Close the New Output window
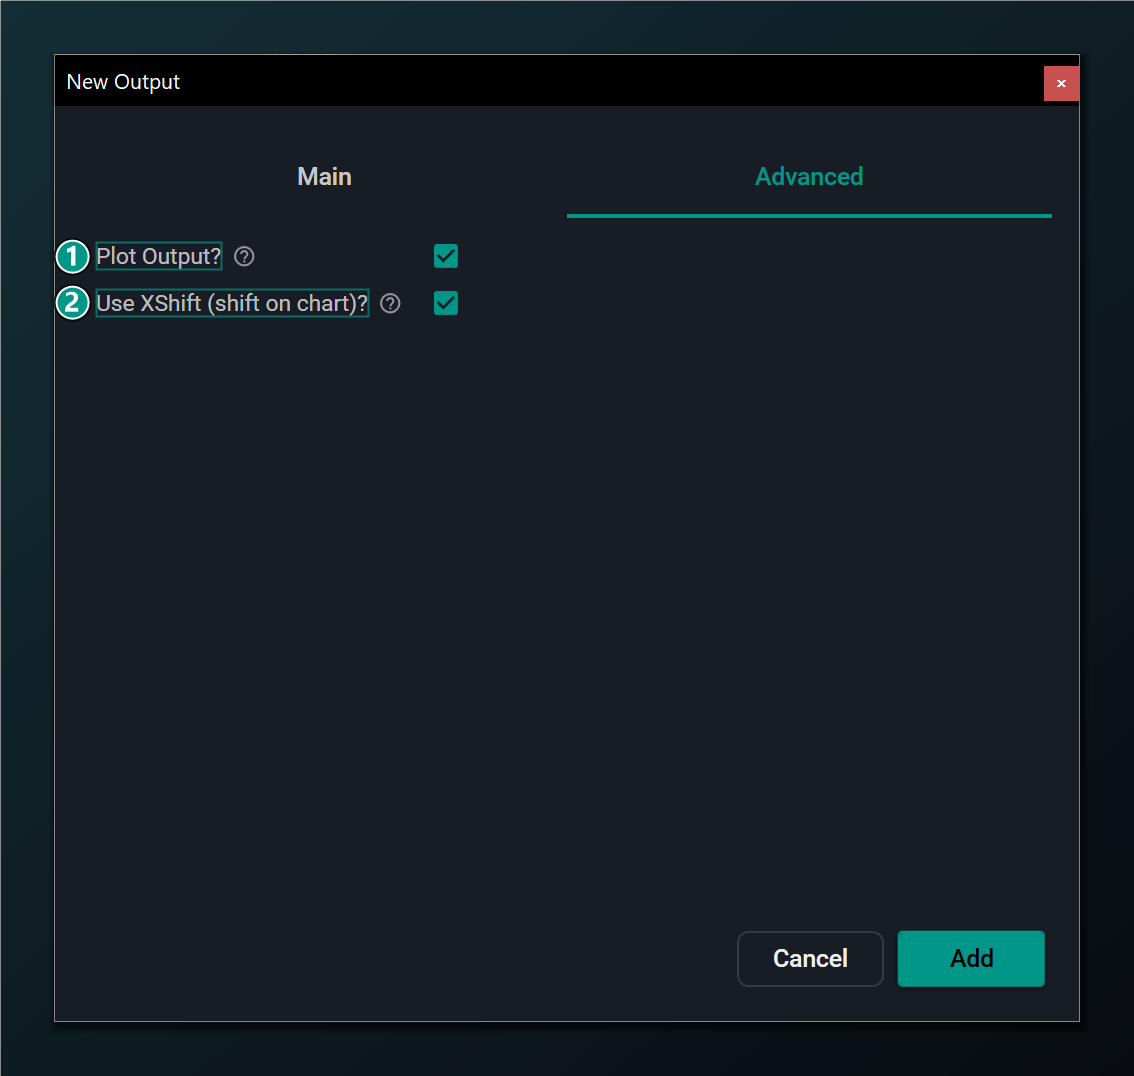This screenshot has width=1134, height=1076. (x=1061, y=83)
